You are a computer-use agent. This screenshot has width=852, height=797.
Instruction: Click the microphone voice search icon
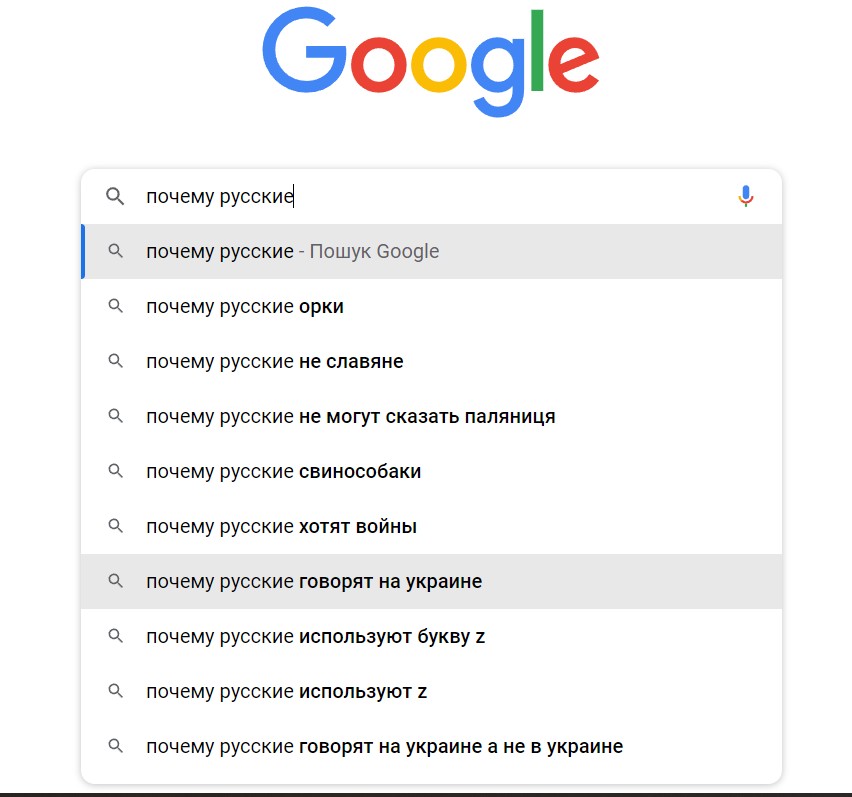coord(745,196)
